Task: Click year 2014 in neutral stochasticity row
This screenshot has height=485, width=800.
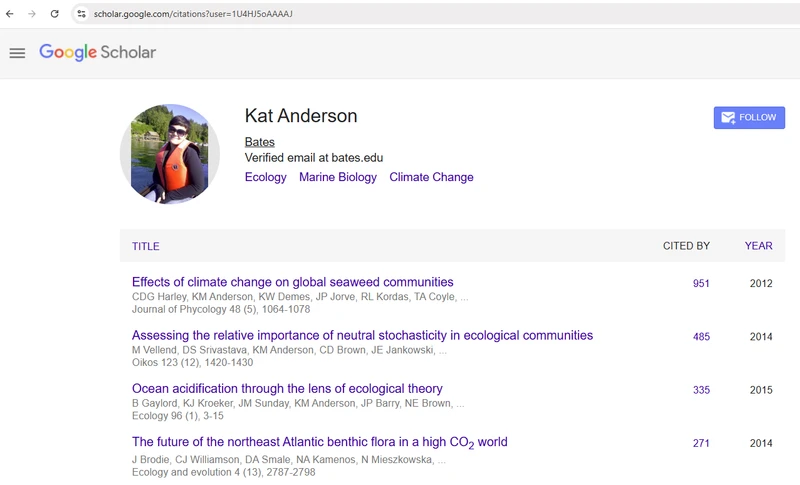Action: (x=761, y=337)
